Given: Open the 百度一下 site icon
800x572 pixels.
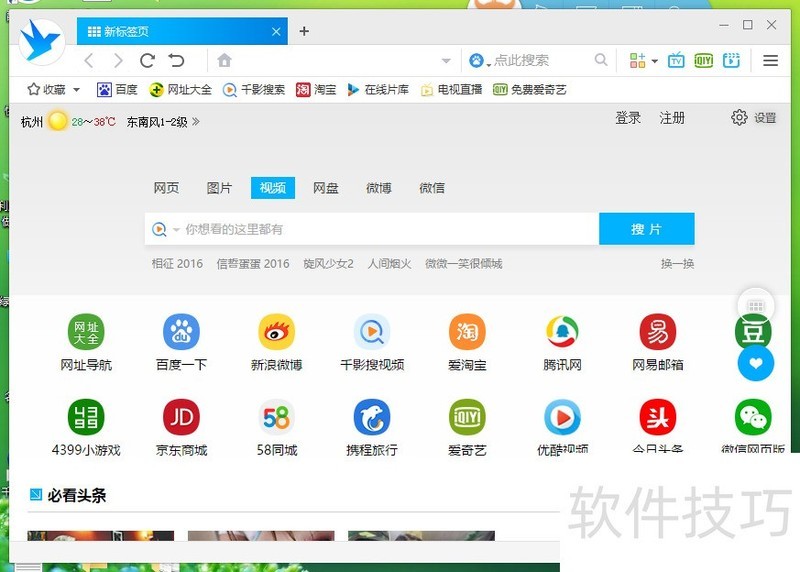Looking at the screenshot, I should (181, 332).
